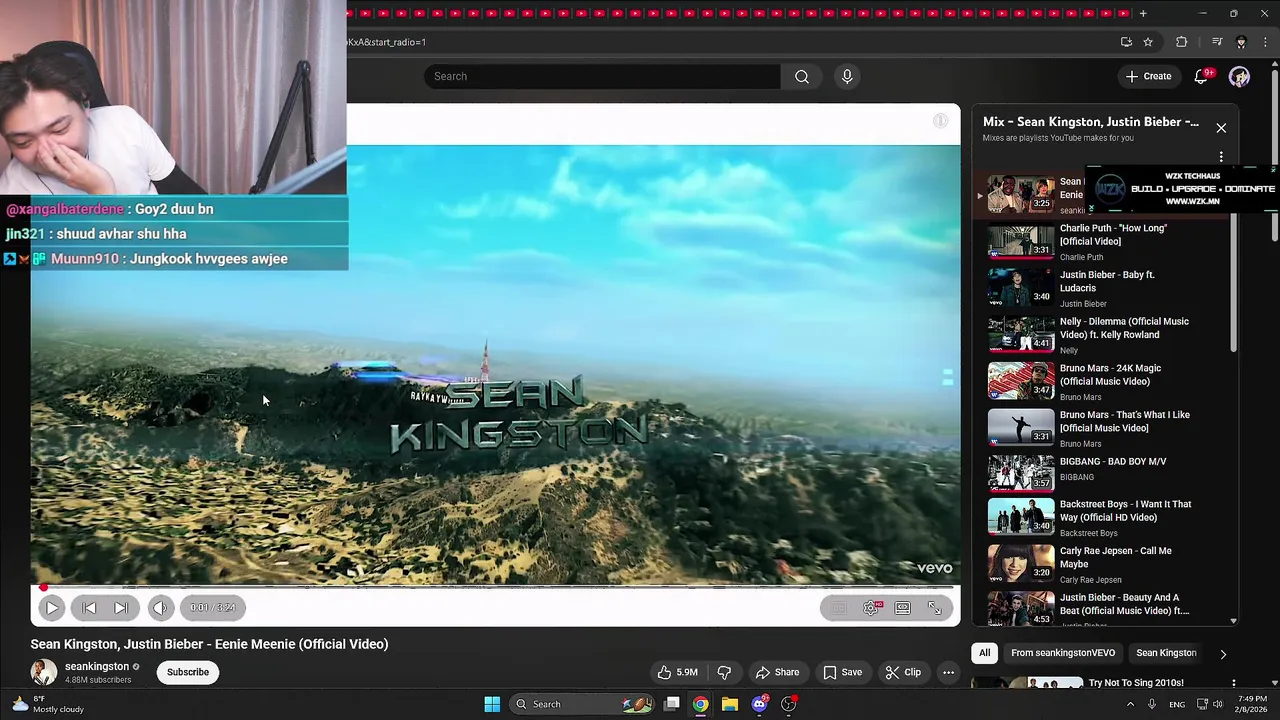Screen dimensions: 1280x720
Task: Like the video with 5.9M likes
Action: coord(676,672)
